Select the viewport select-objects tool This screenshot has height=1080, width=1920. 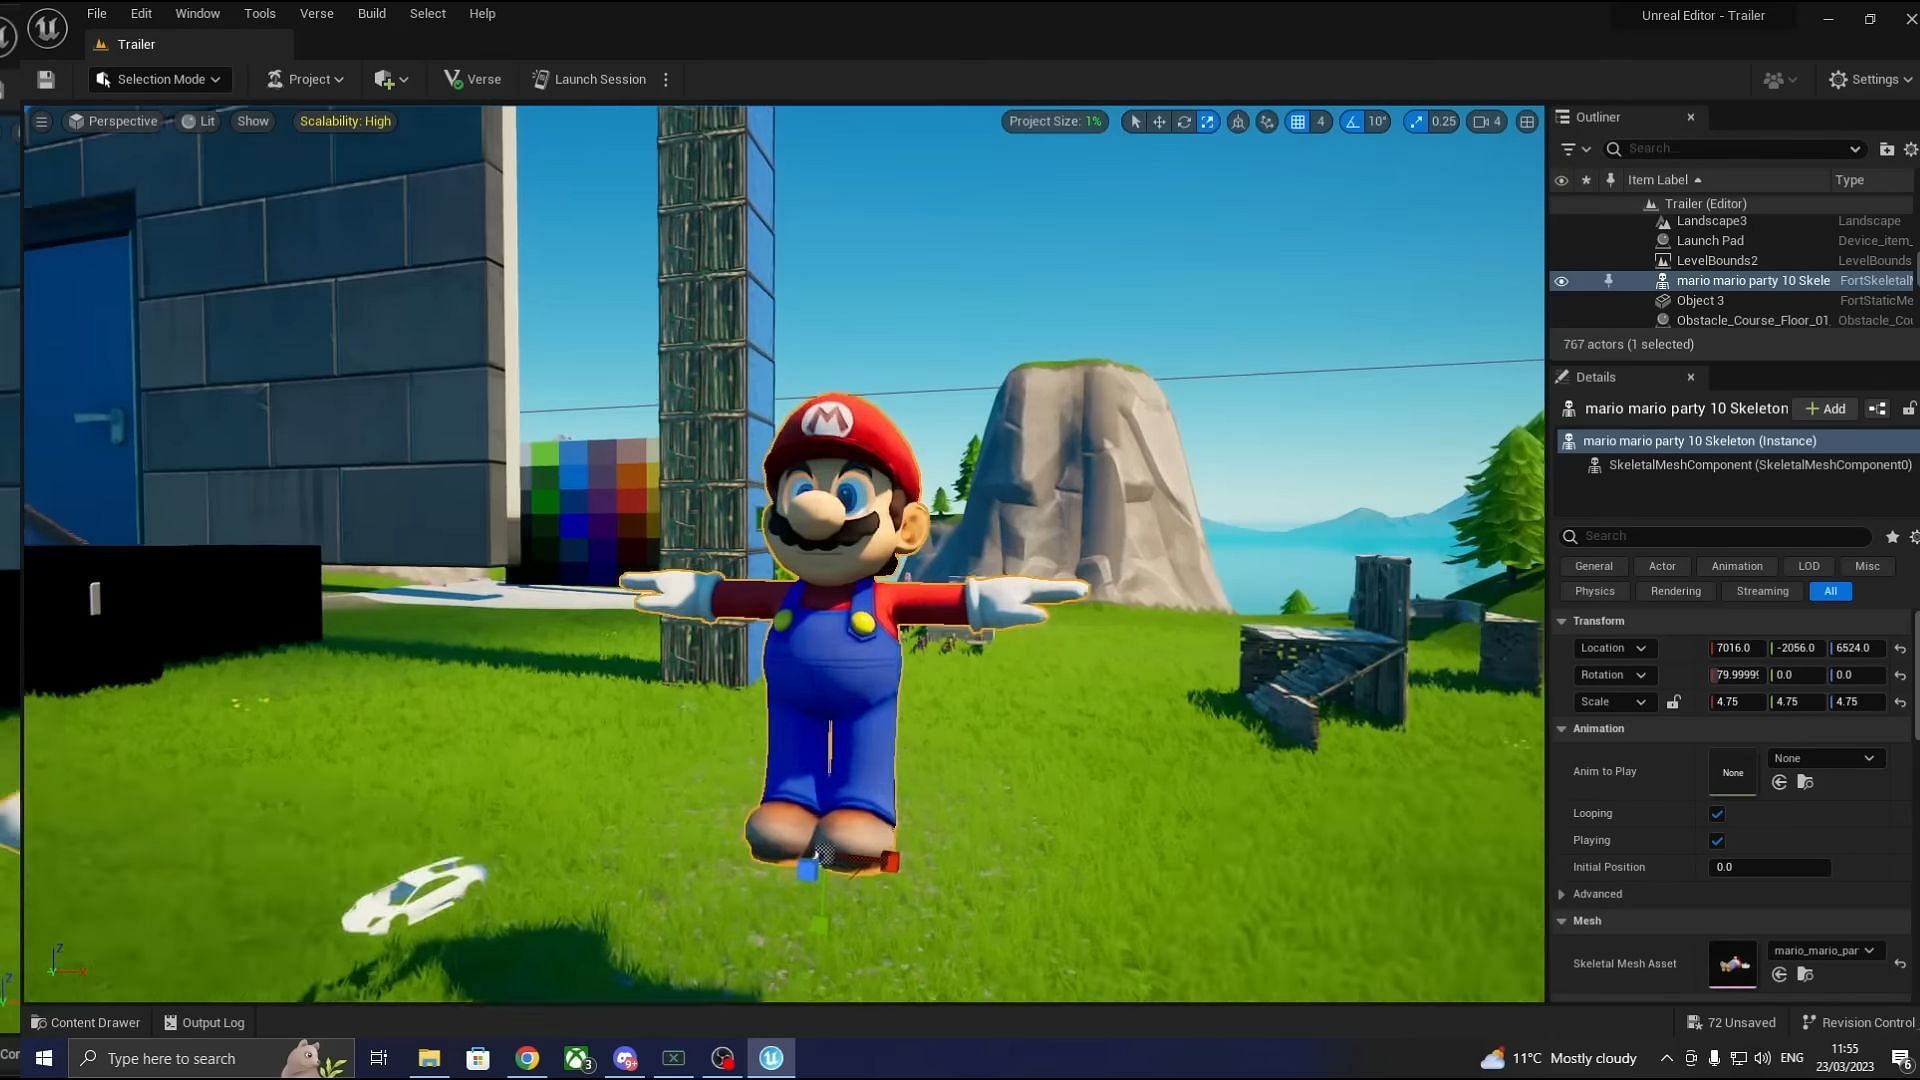[1135, 122]
